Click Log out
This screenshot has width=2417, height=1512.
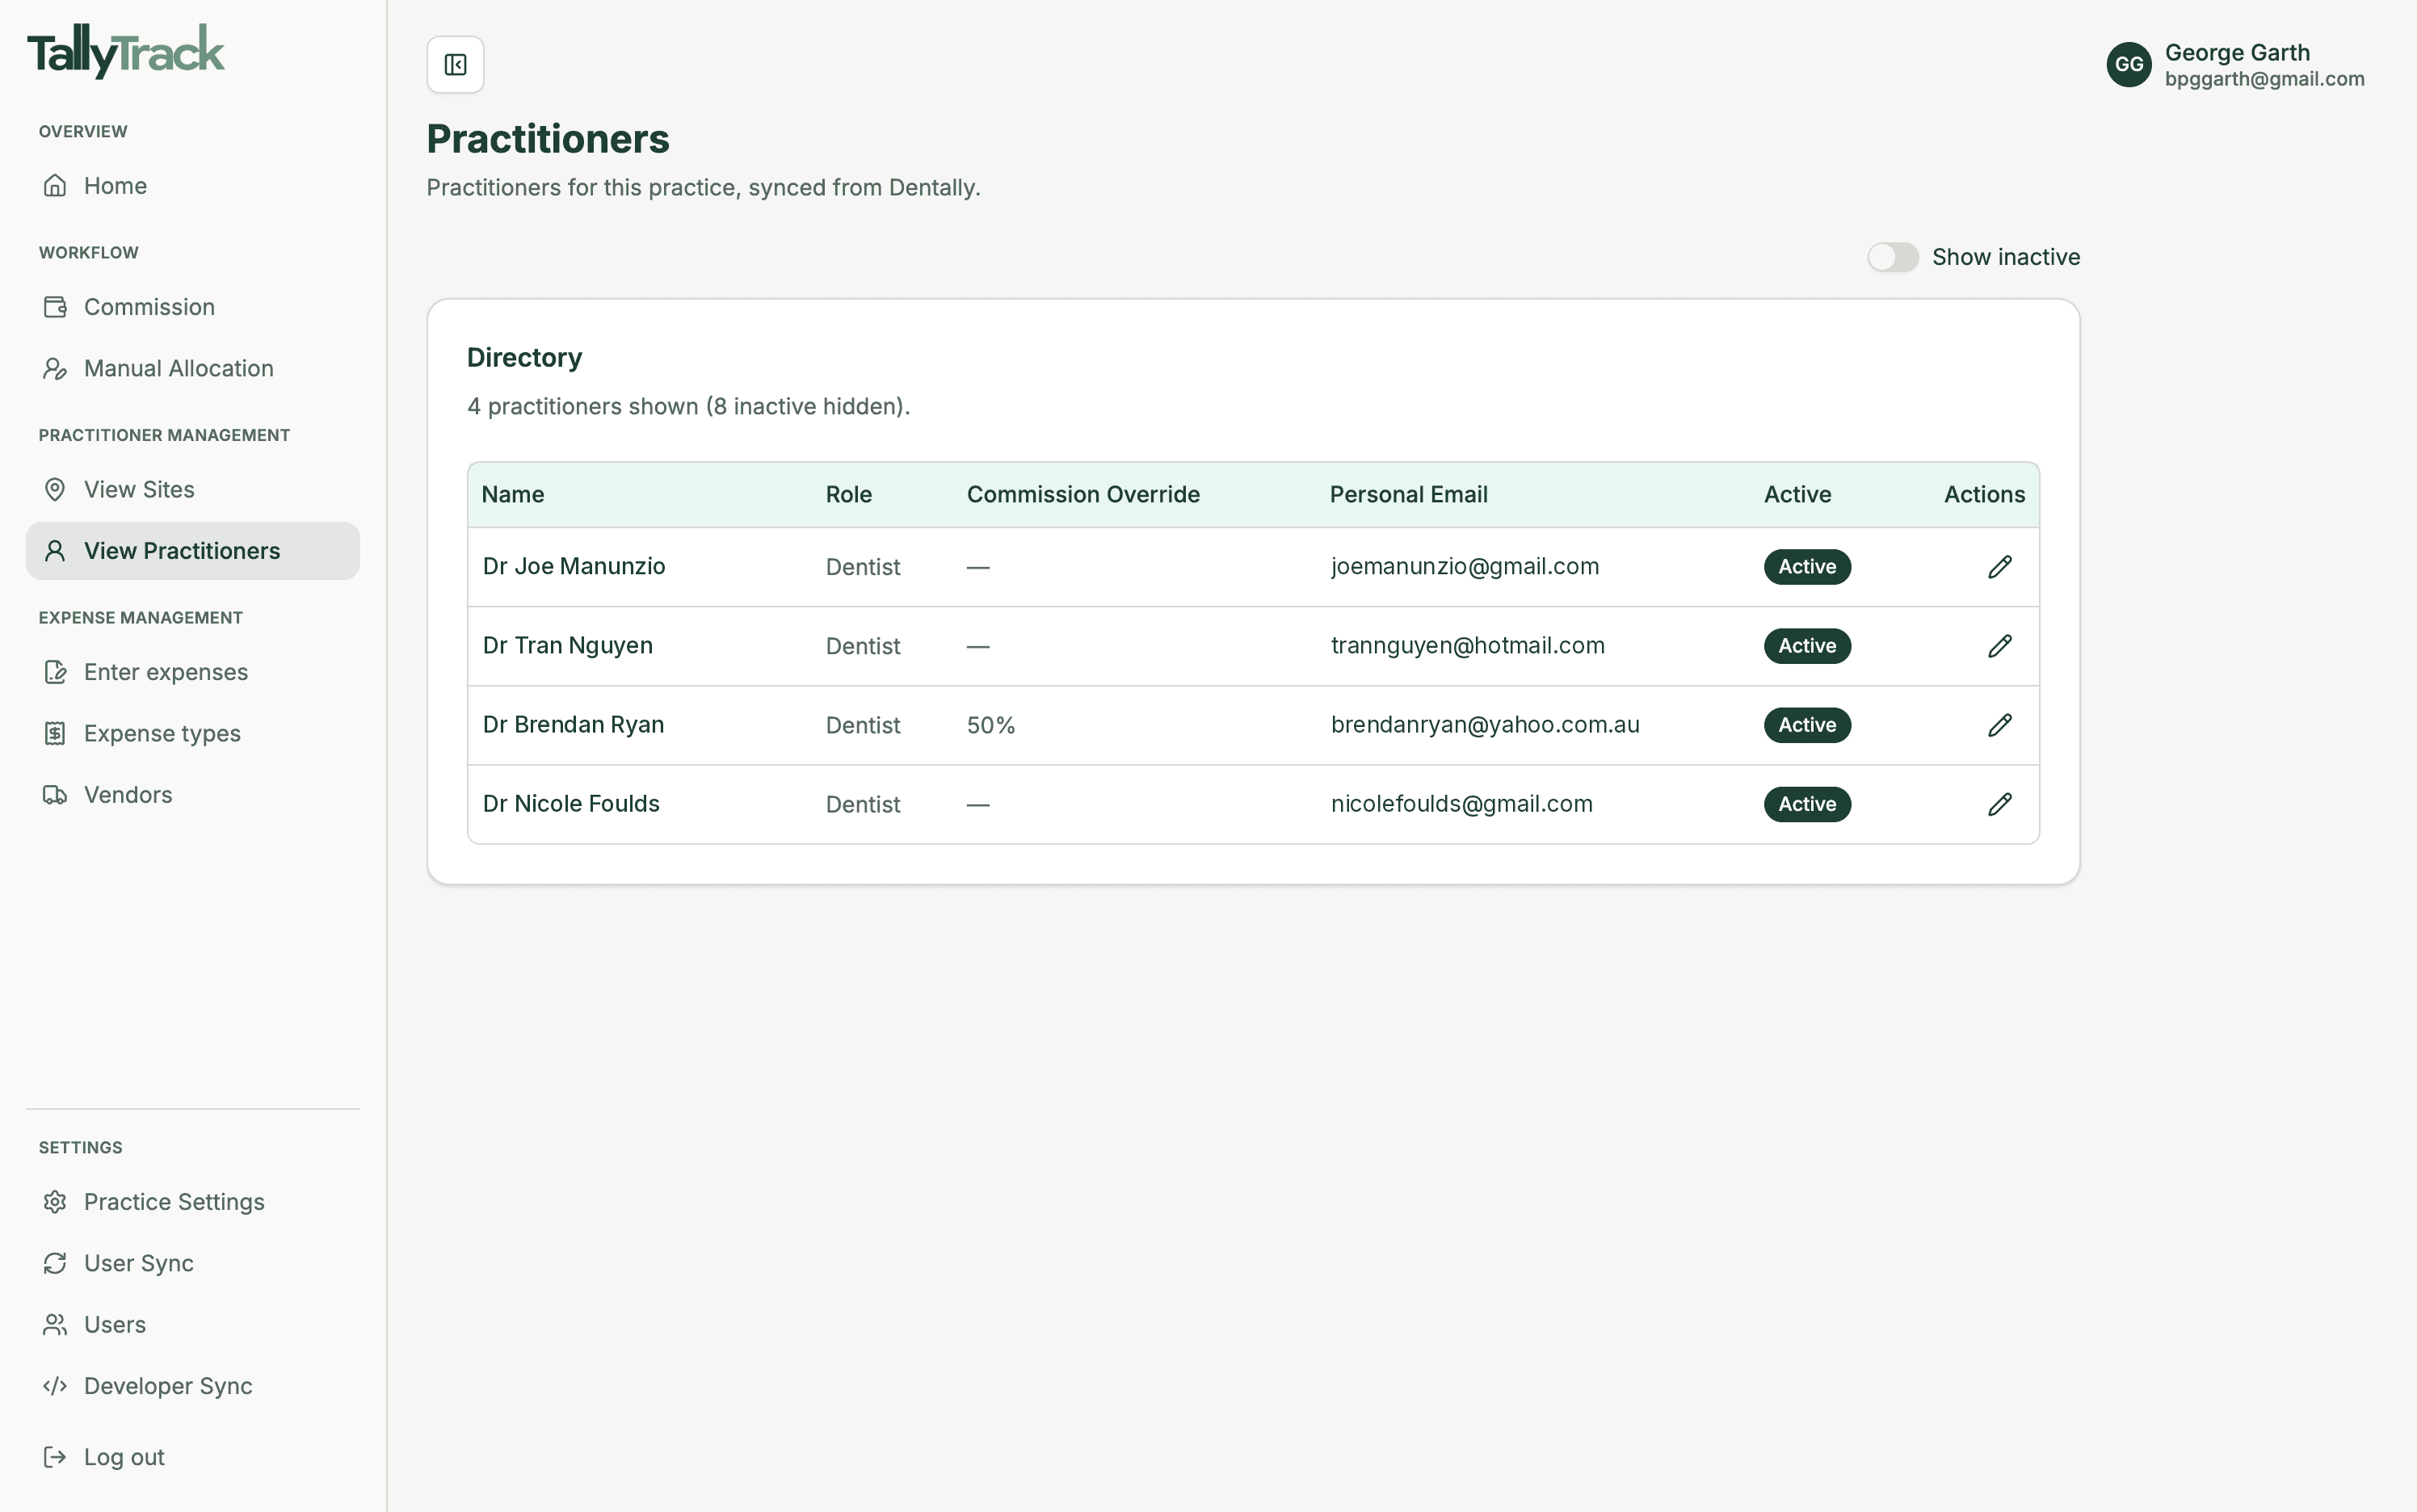coord(193,1458)
